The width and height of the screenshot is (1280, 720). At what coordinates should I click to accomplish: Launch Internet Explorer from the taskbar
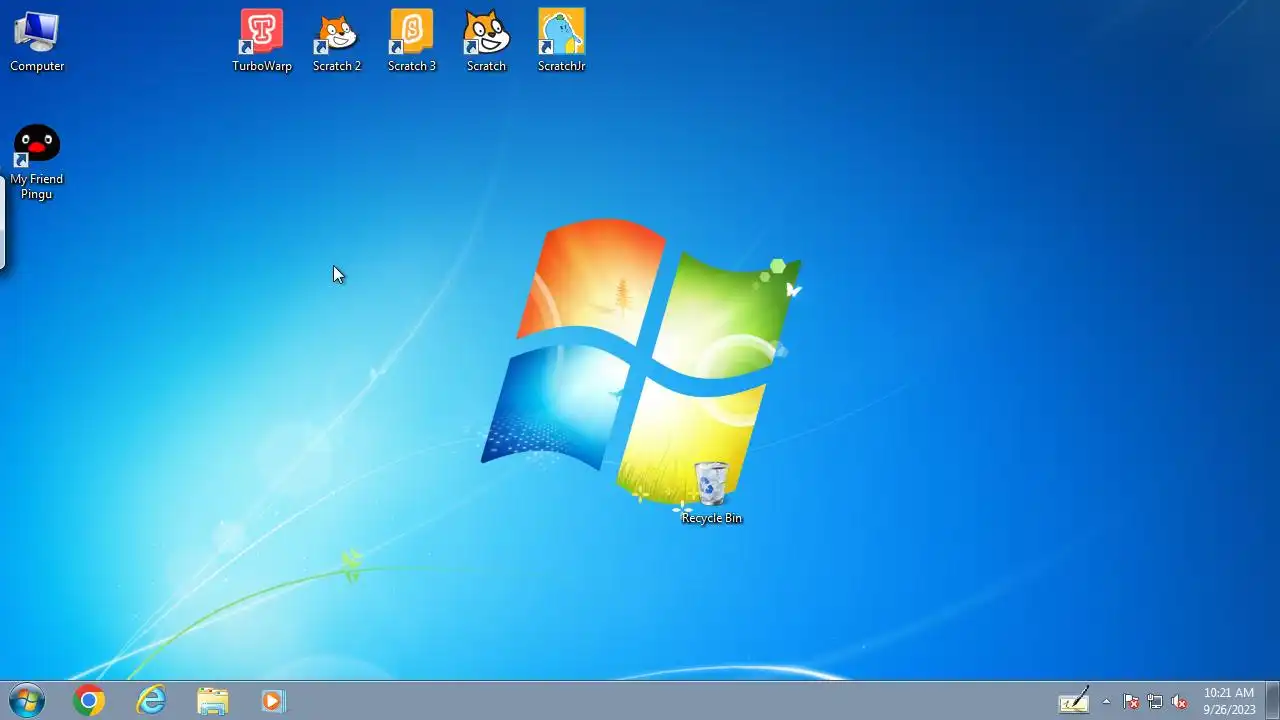point(151,701)
